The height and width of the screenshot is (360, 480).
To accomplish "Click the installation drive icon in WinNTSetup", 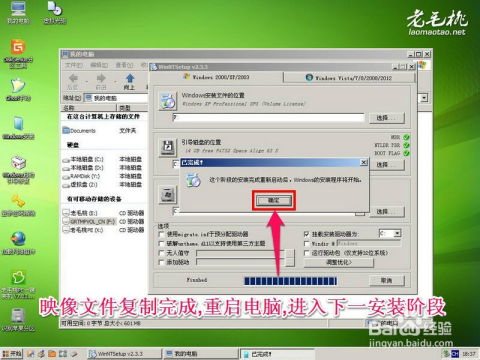I will tap(167, 194).
